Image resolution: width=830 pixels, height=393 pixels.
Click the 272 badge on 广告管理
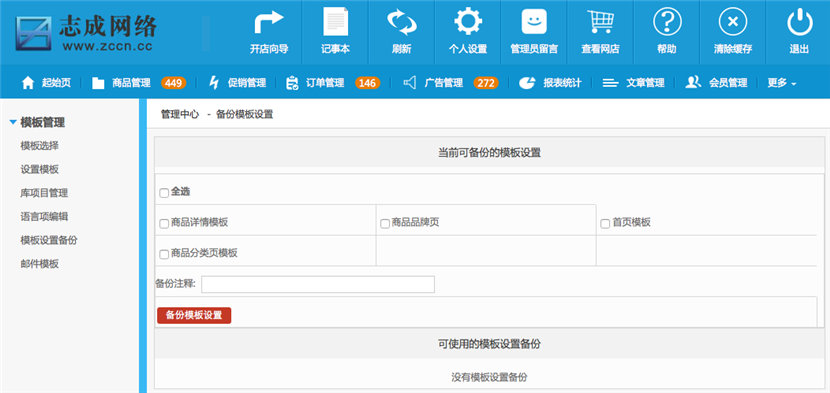(485, 83)
